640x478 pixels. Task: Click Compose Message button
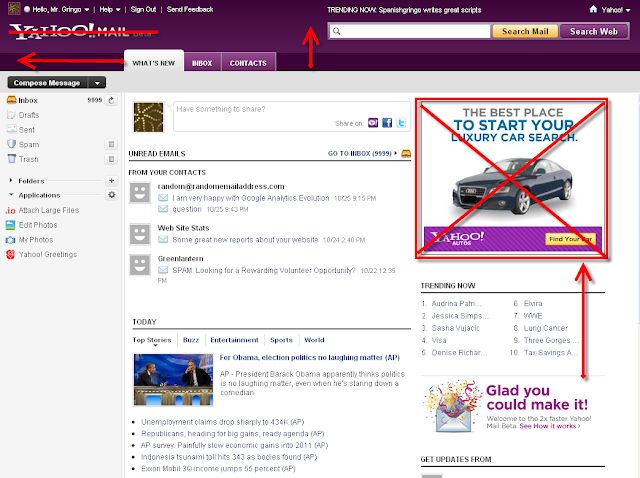(x=47, y=83)
